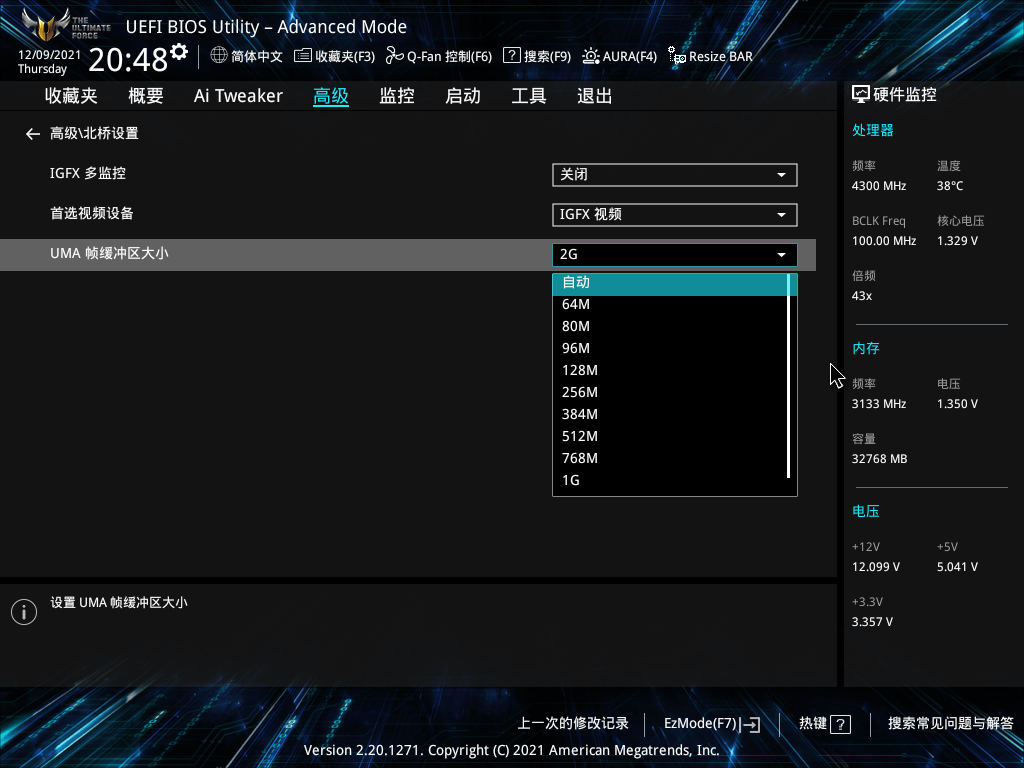Switch to the 工具 tab
The width and height of the screenshot is (1024, 768).
tap(528, 95)
